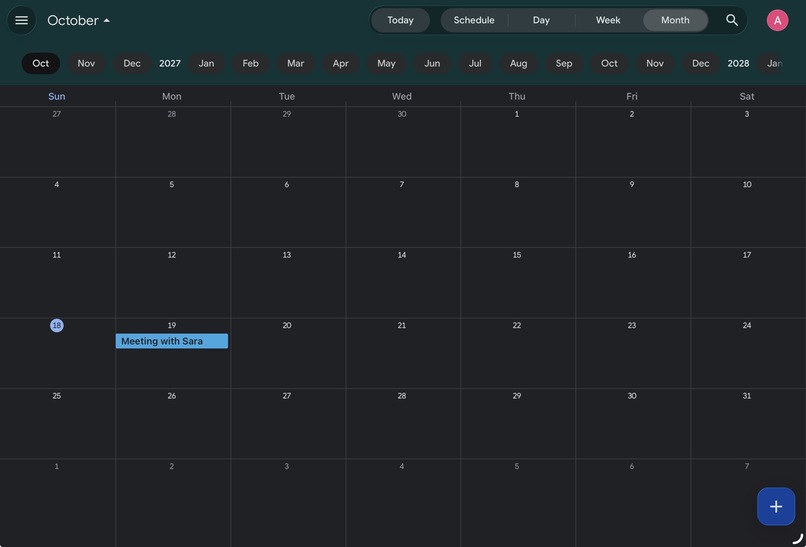Select Monday the 19th date number
This screenshot has height=547, width=806.
tap(172, 325)
